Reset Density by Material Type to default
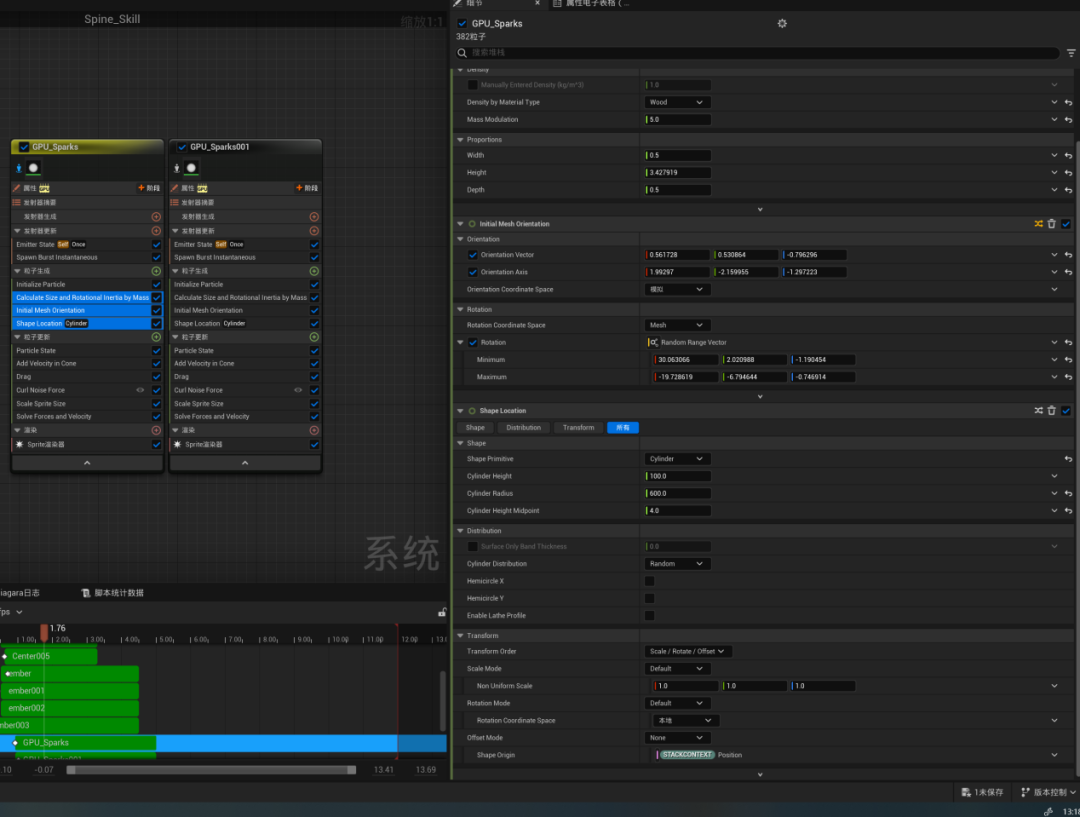Image resolution: width=1080 pixels, height=817 pixels. coord(1068,103)
